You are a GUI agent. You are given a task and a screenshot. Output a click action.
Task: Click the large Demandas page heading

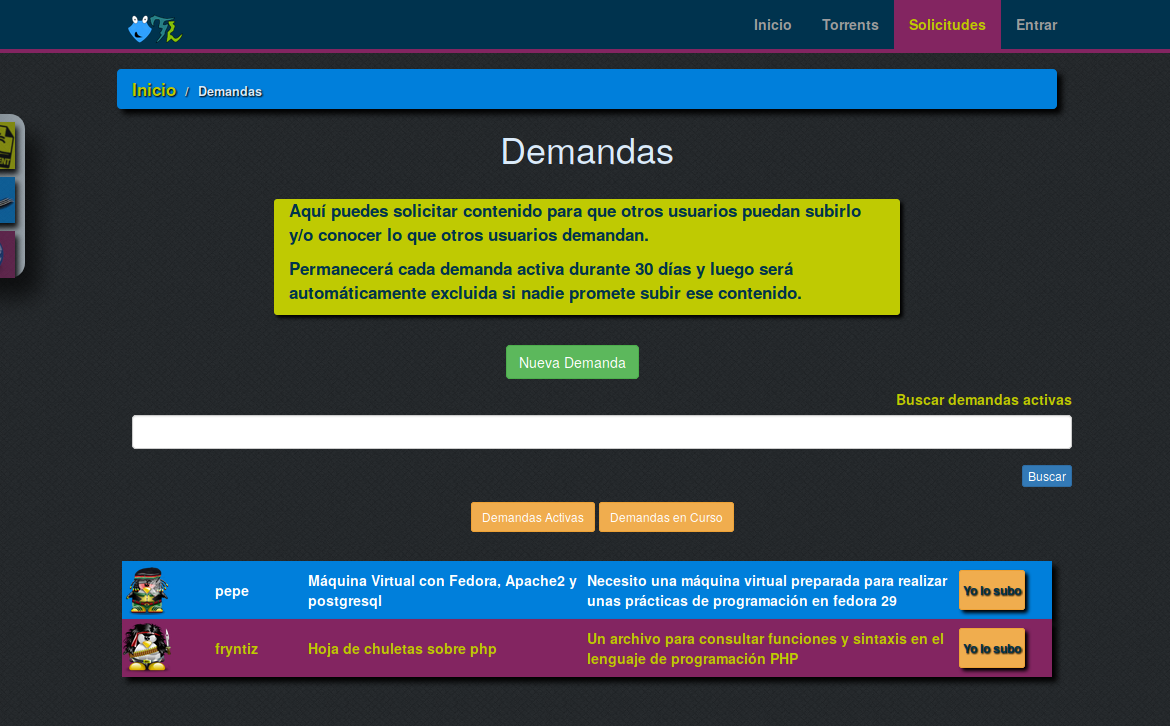coord(587,152)
